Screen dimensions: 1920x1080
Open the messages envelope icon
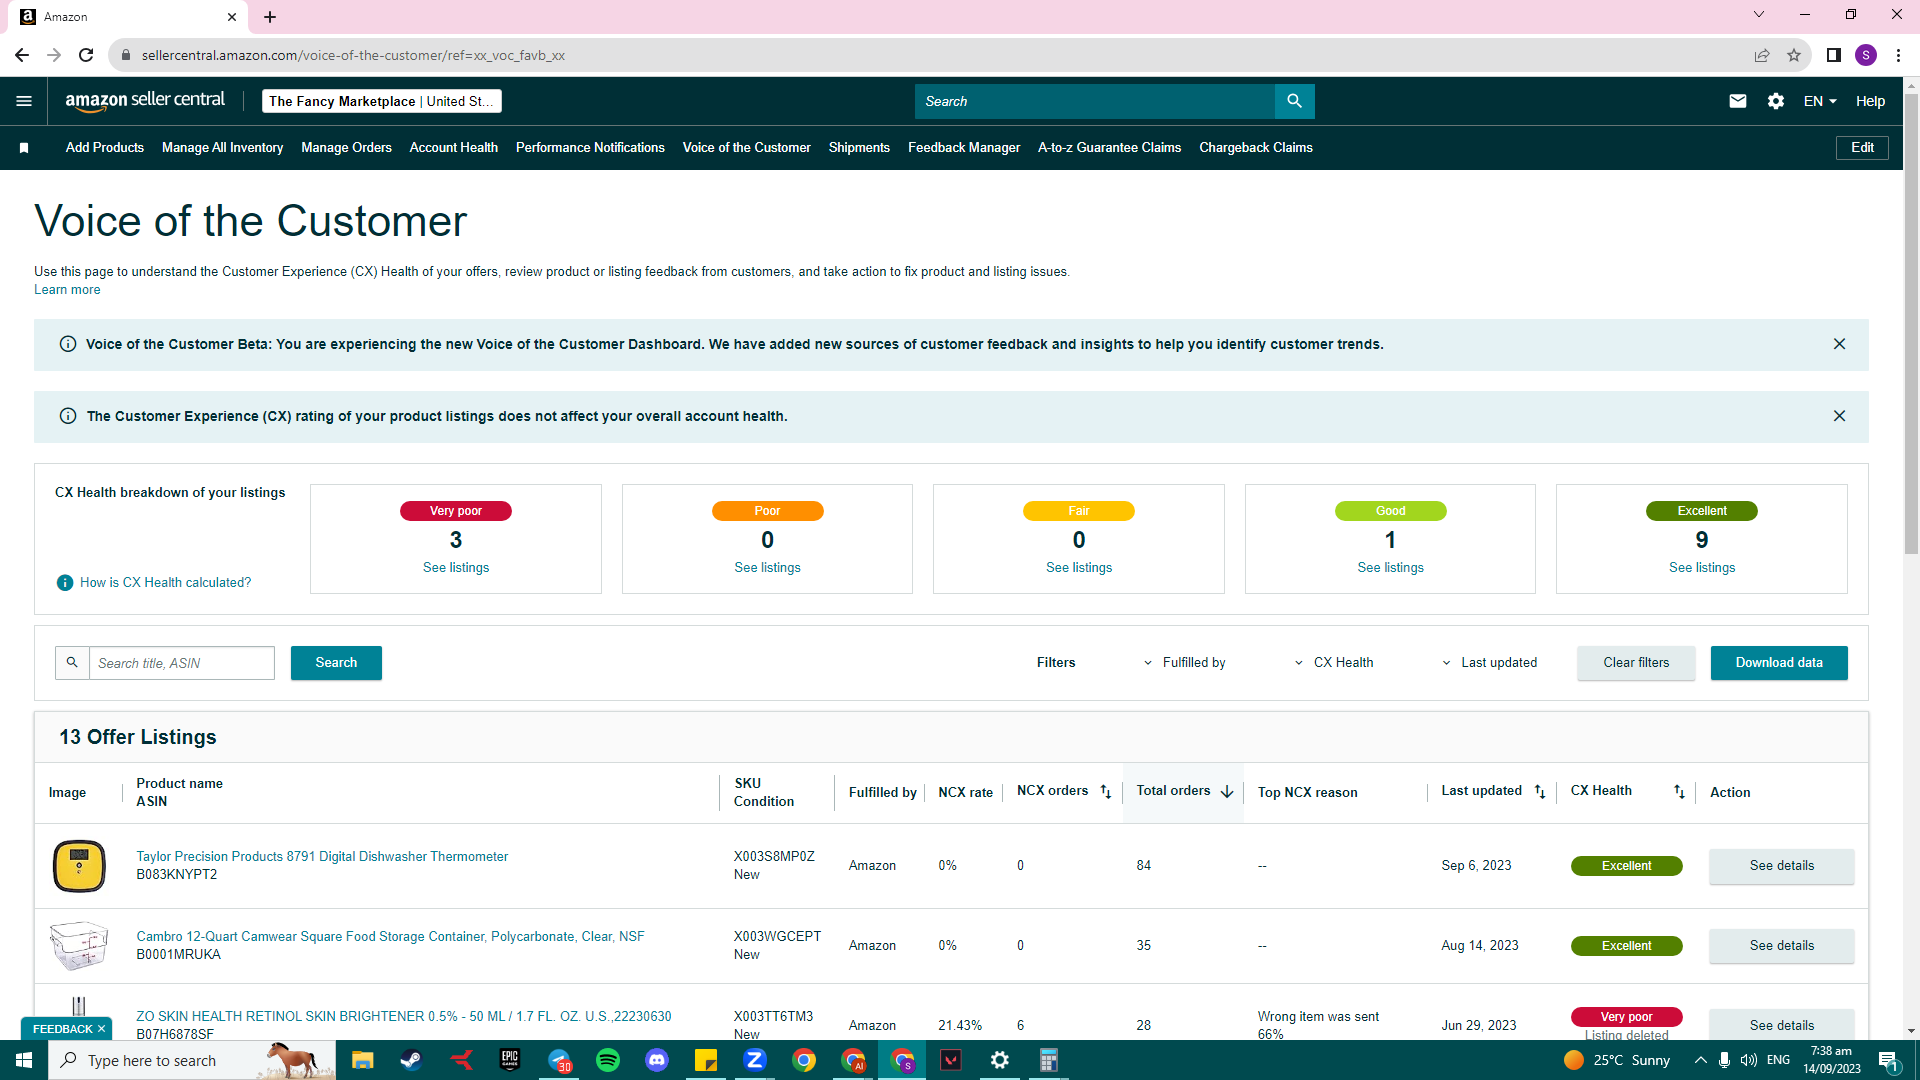pyautogui.click(x=1738, y=101)
